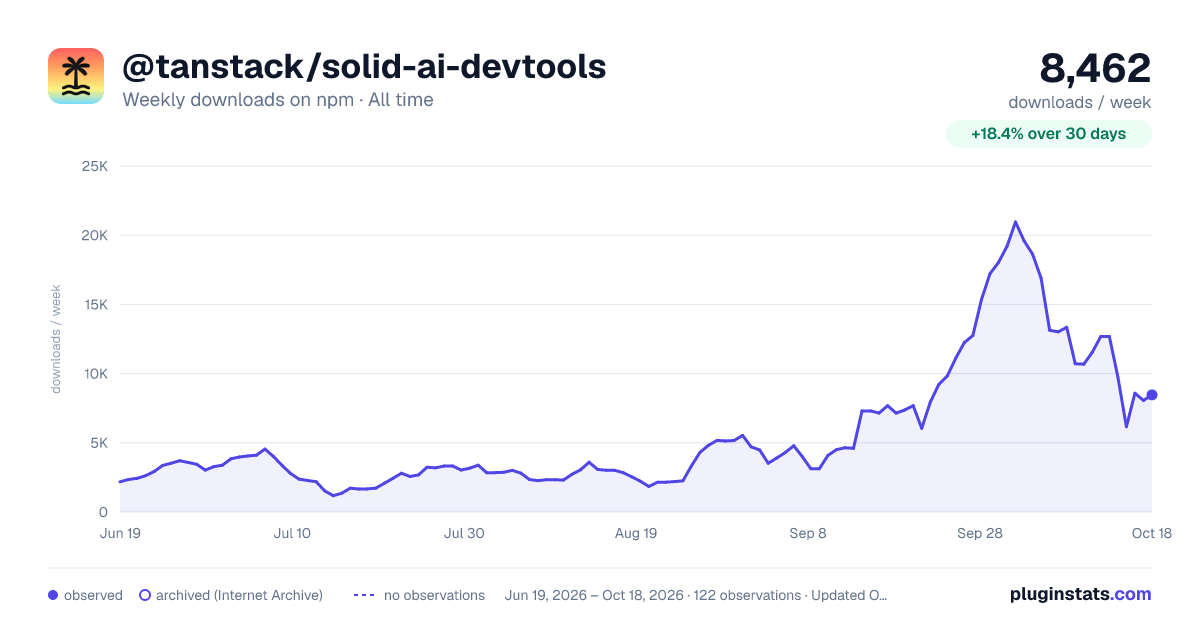This screenshot has height=630, width=1200.
Task: Click the +18.4% over 30 days badge
Action: [1049, 134]
